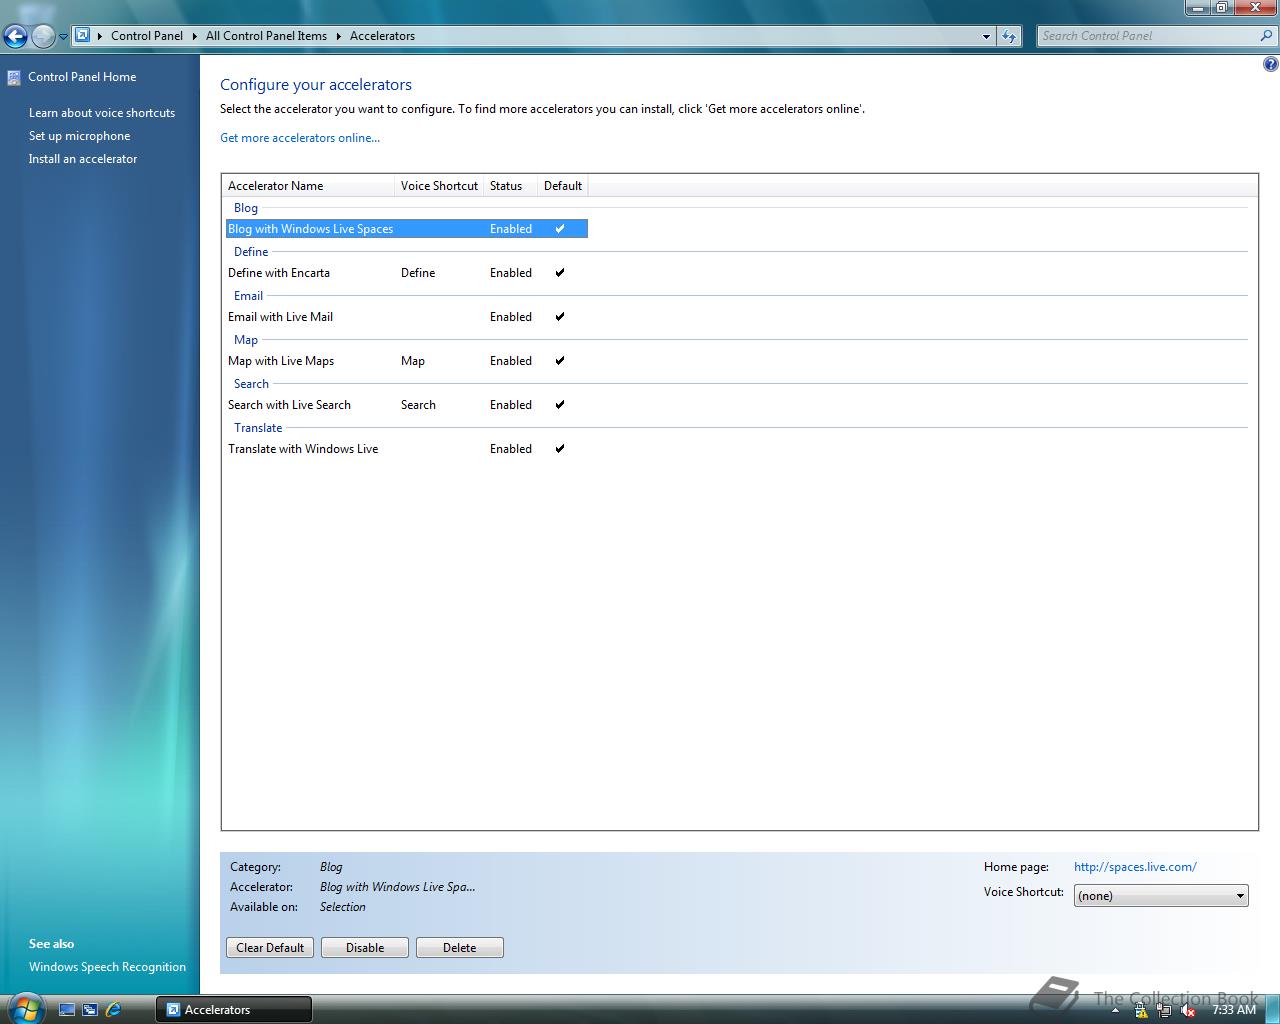Sort by Voice Shortcut column header
The image size is (1280, 1024).
coord(440,186)
